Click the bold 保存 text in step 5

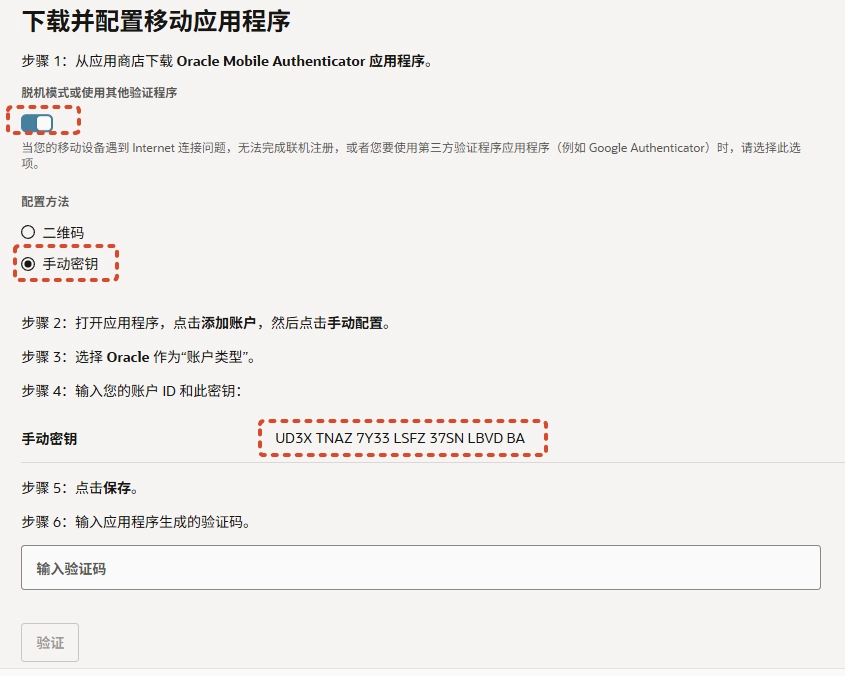coord(119,489)
